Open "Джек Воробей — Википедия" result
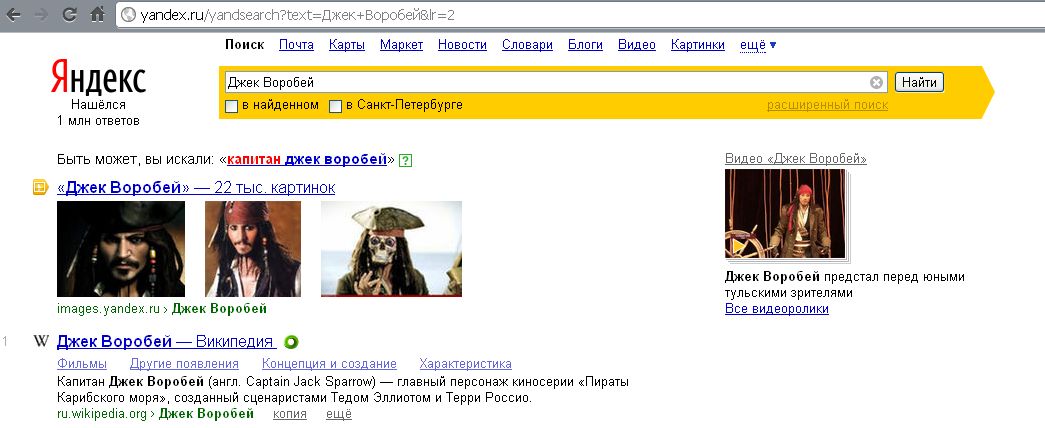Image resolution: width=1045 pixels, height=428 pixels. (166, 341)
